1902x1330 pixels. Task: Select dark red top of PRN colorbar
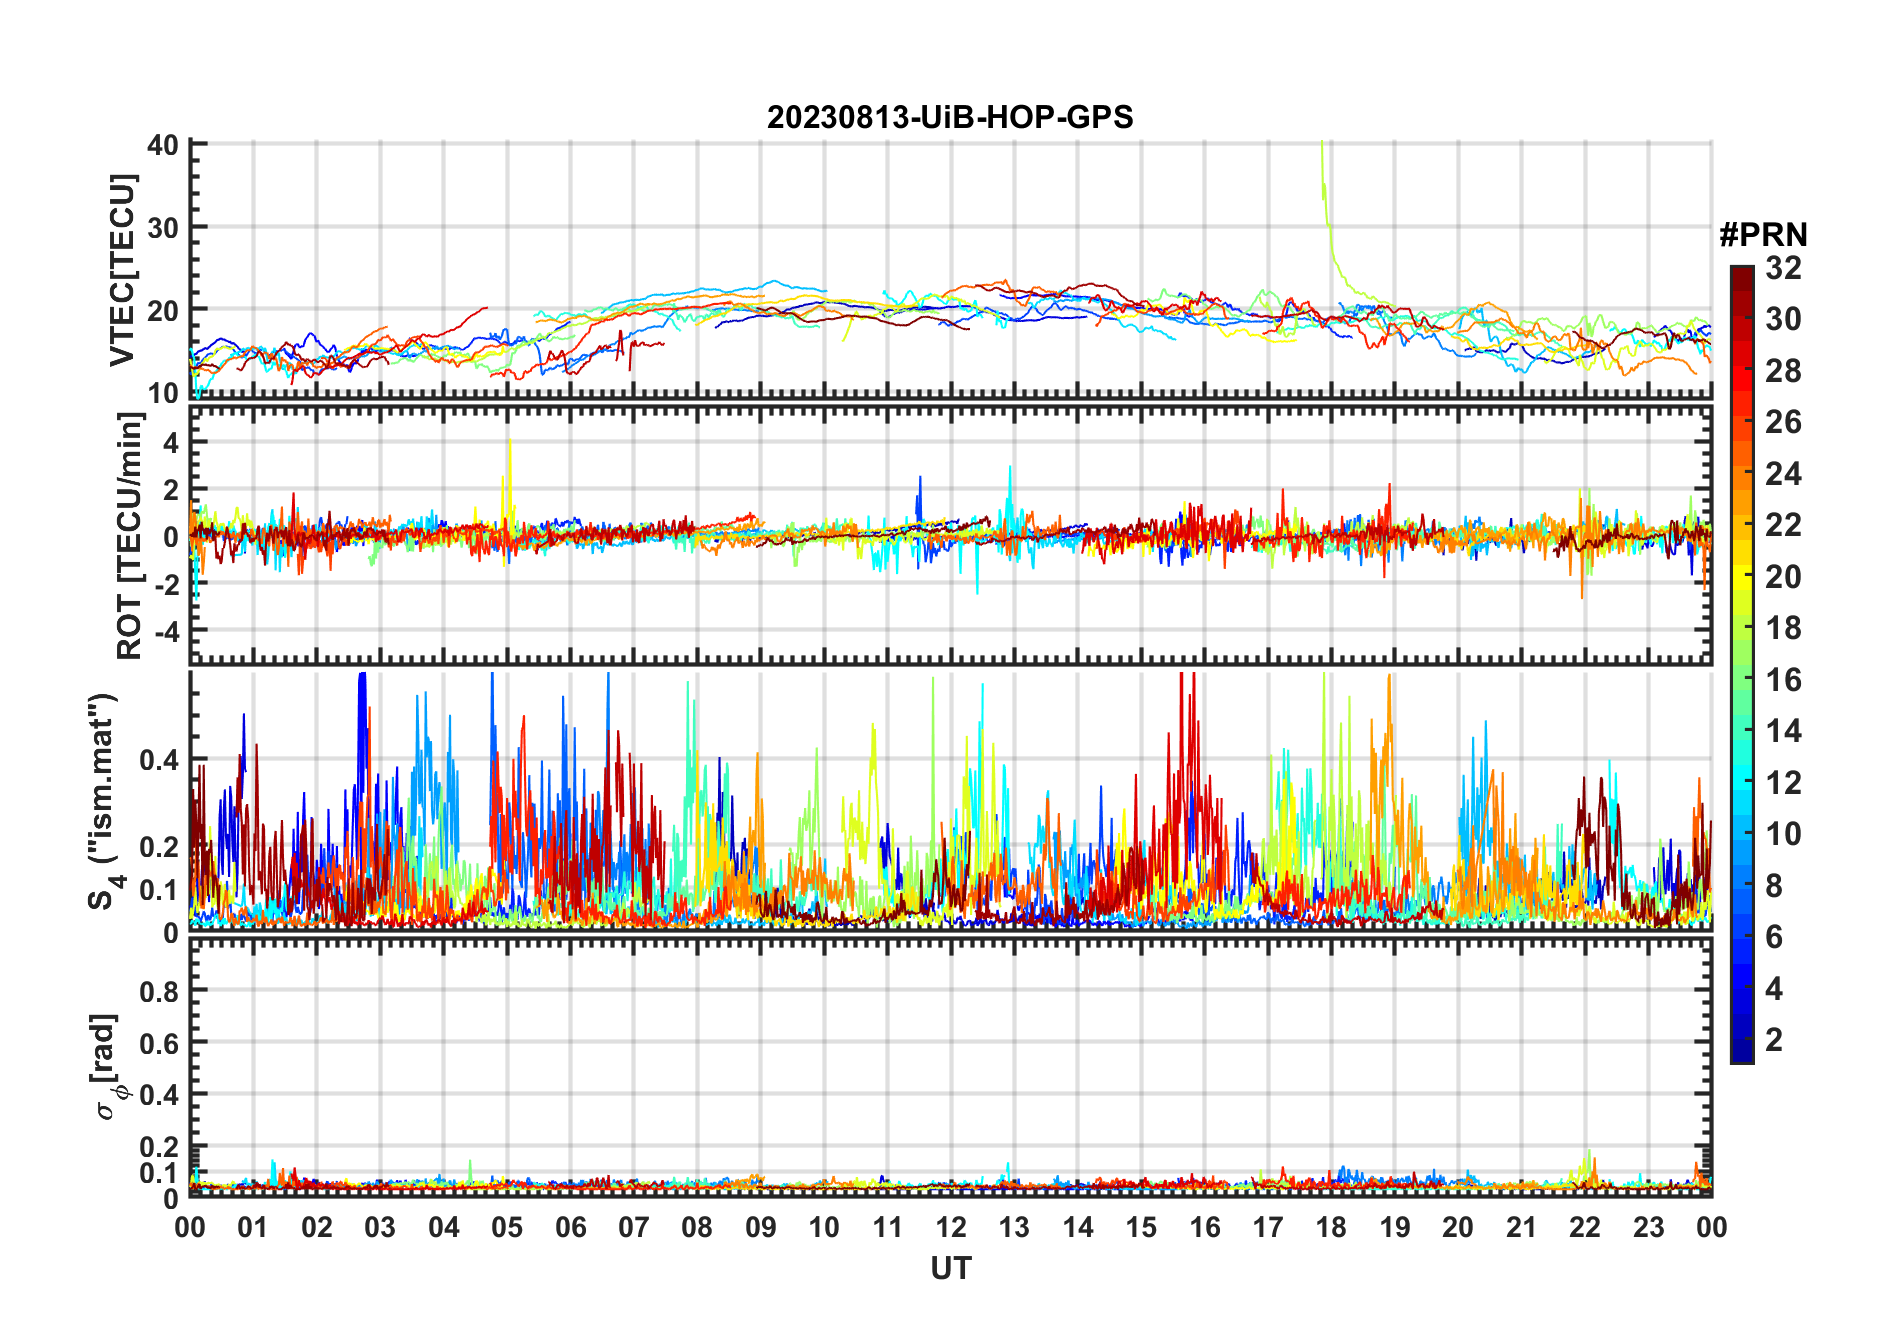[1741, 273]
